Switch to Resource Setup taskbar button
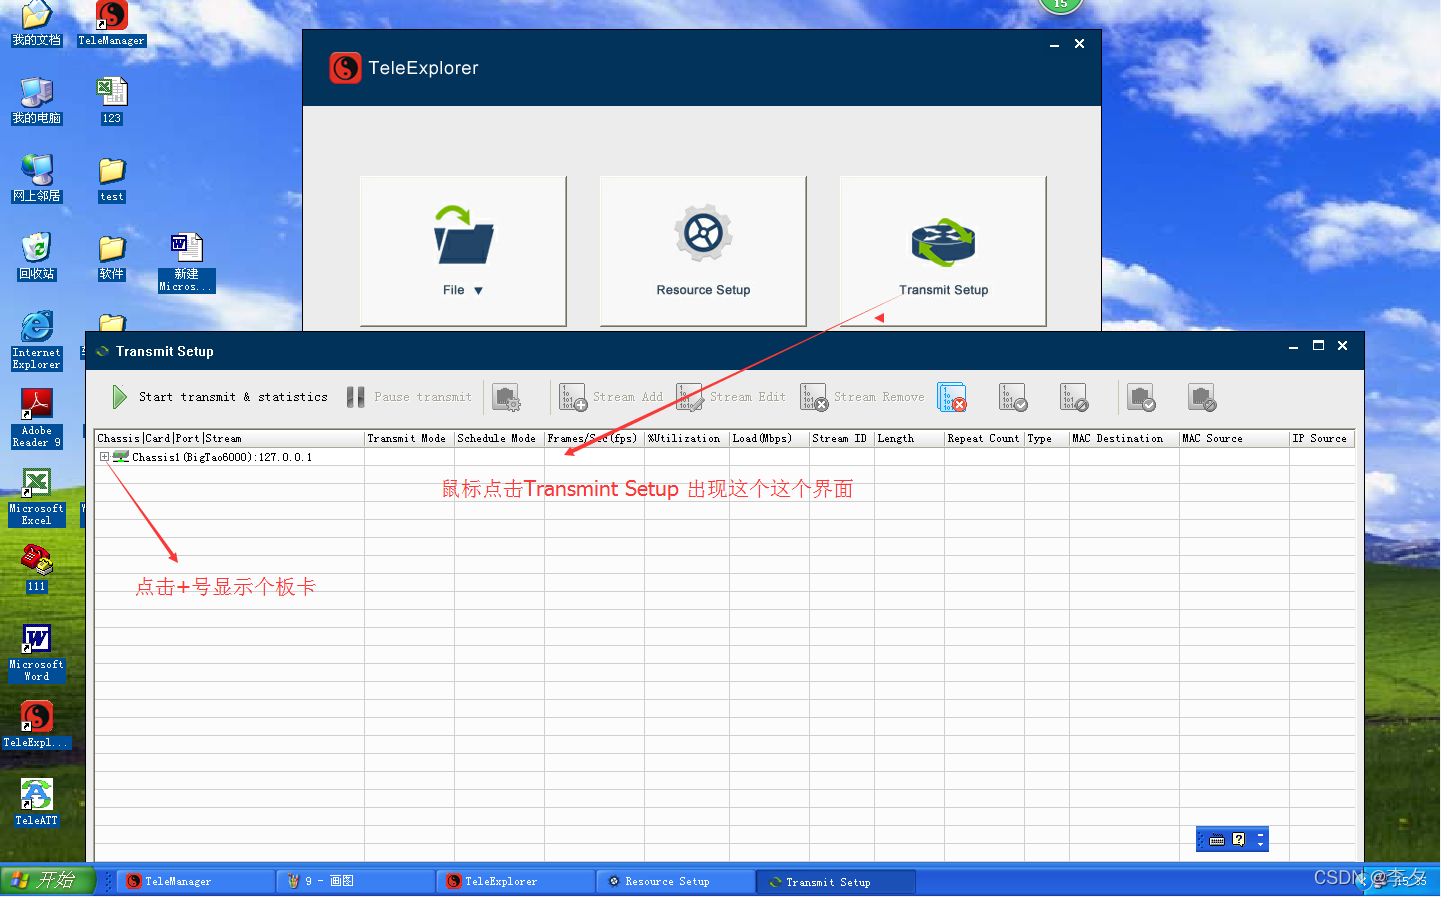The height and width of the screenshot is (897, 1441). [x=676, y=881]
